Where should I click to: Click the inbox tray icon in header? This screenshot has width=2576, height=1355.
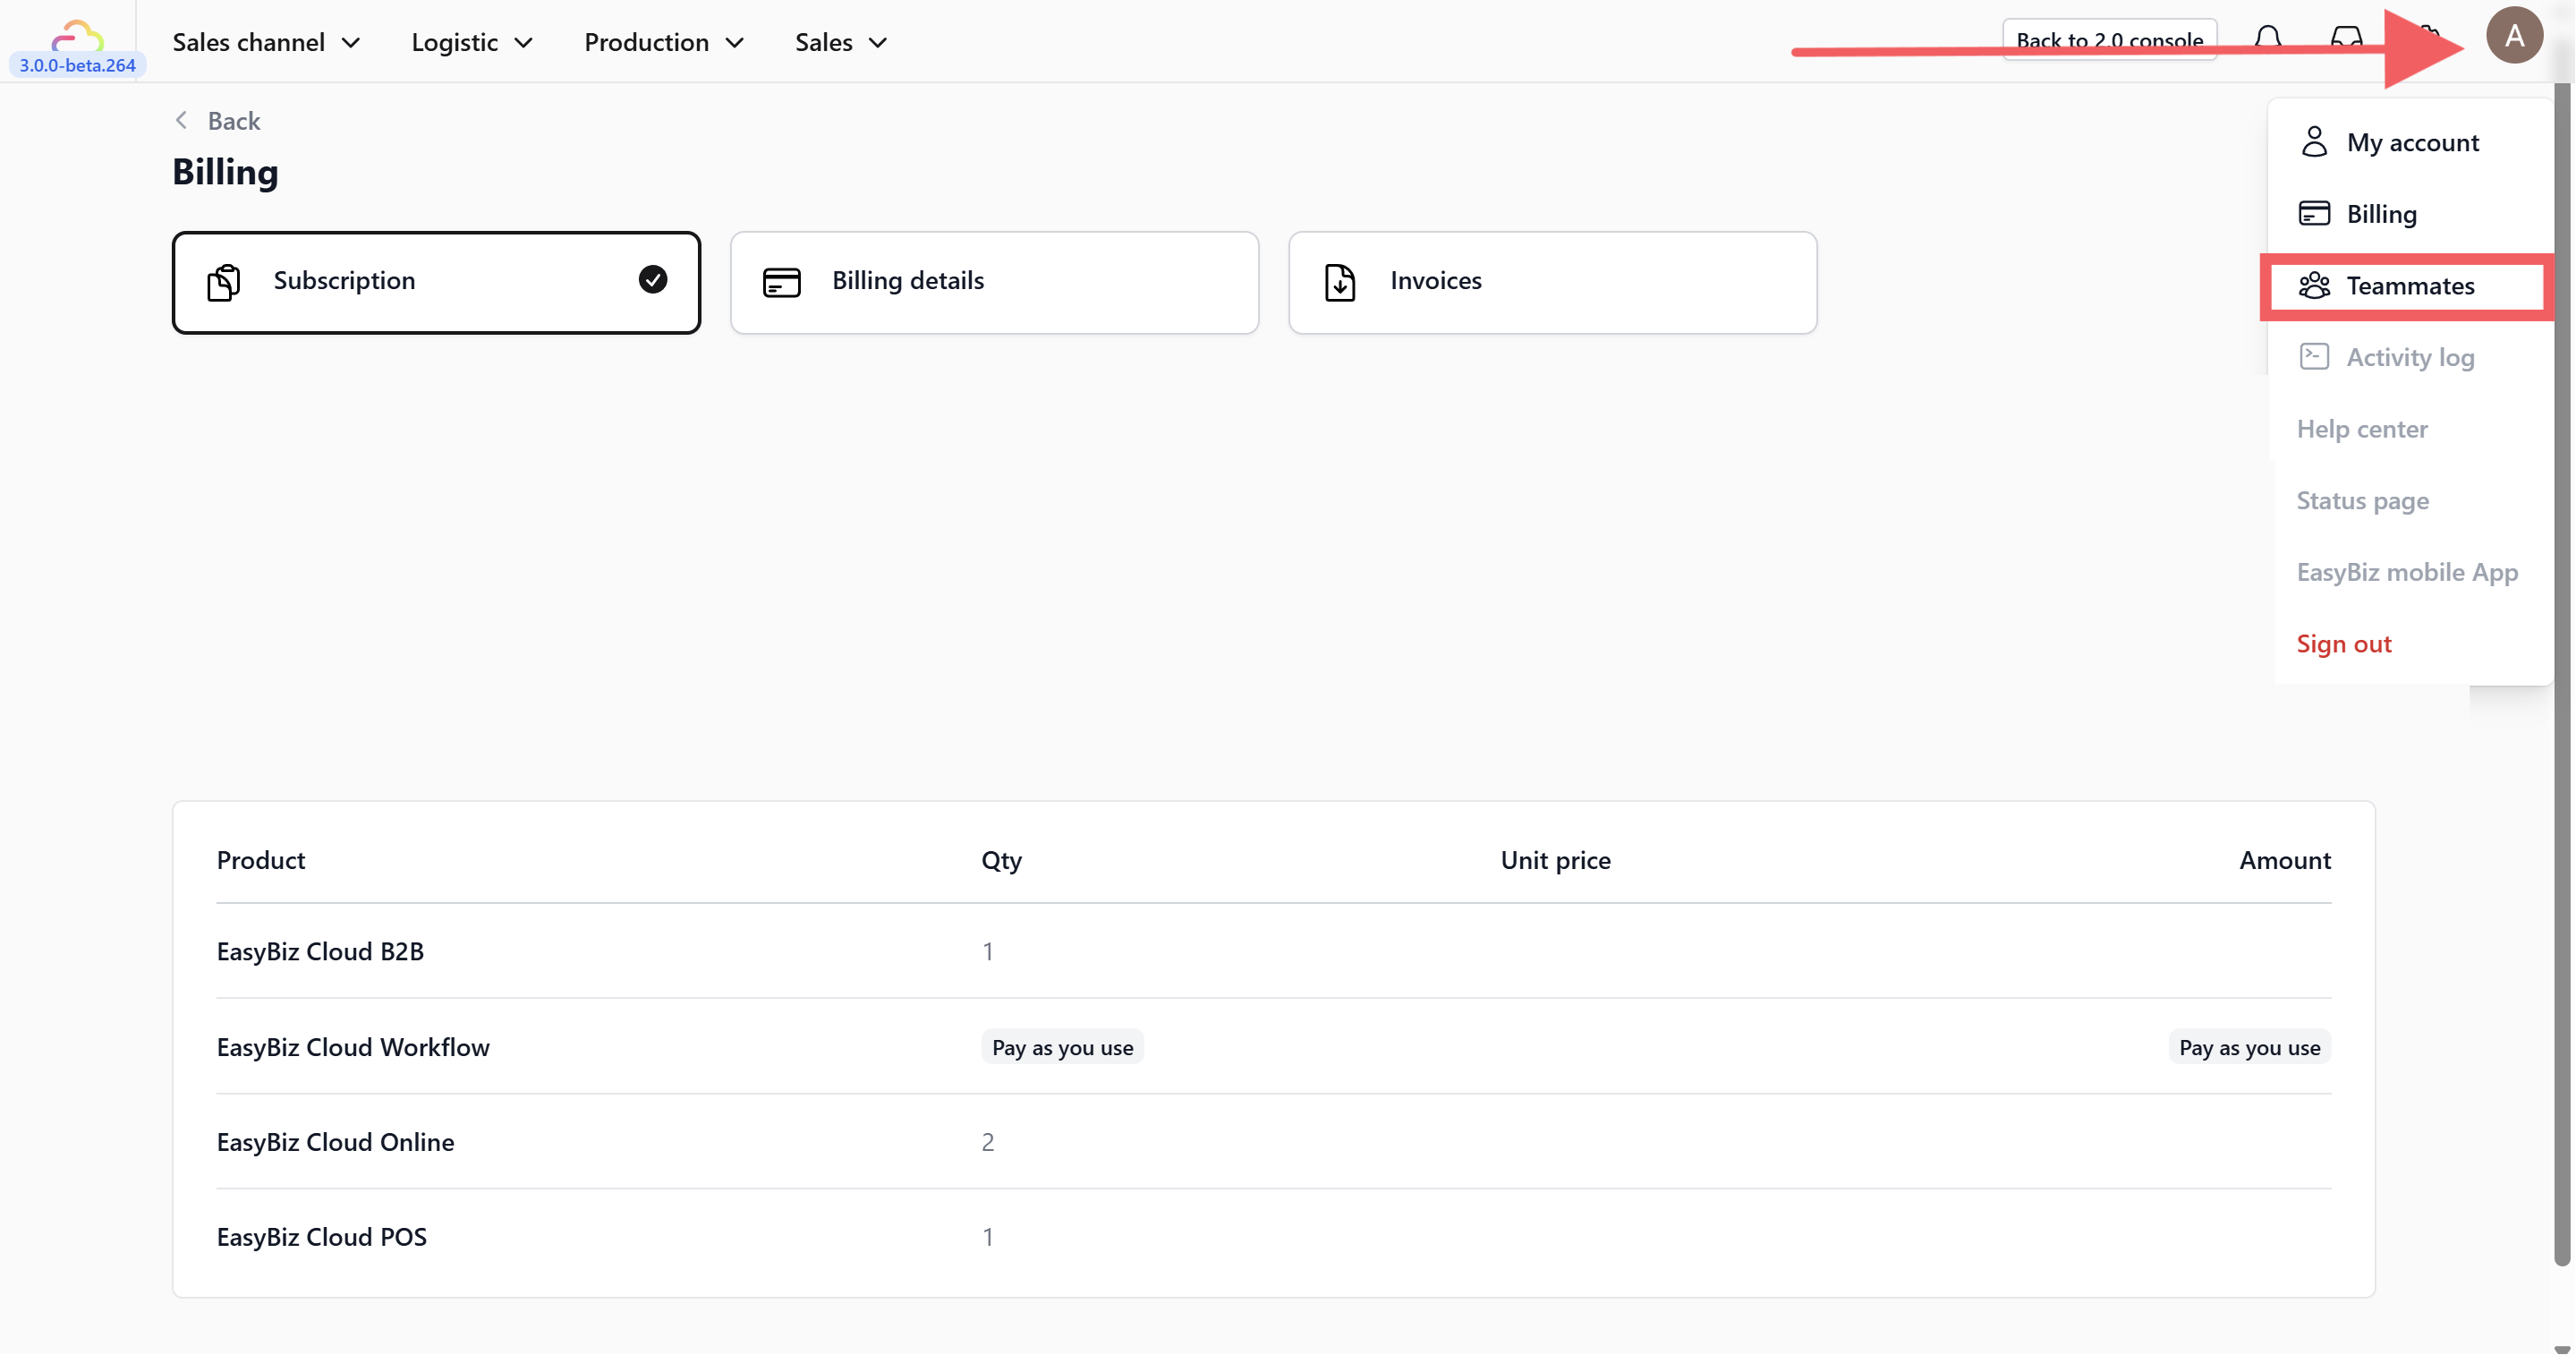2345,40
